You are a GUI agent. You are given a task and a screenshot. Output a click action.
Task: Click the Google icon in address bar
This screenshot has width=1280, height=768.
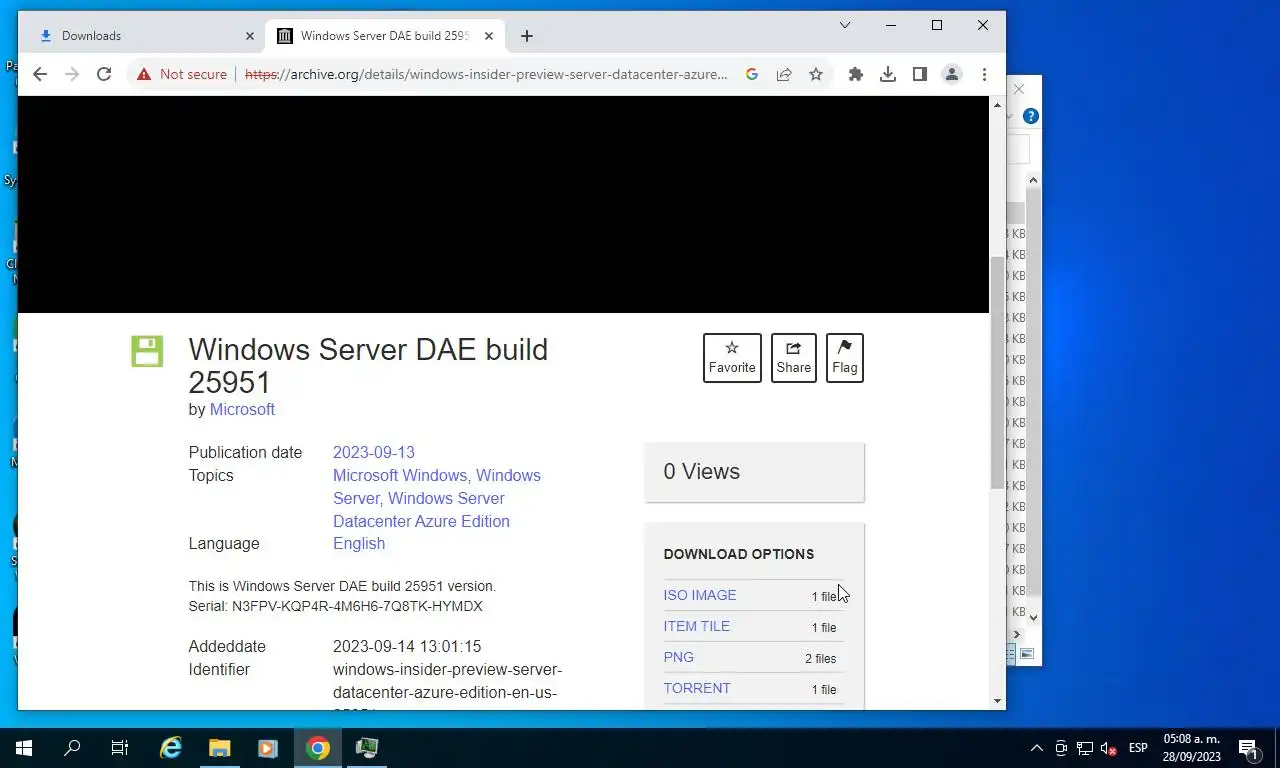point(752,74)
